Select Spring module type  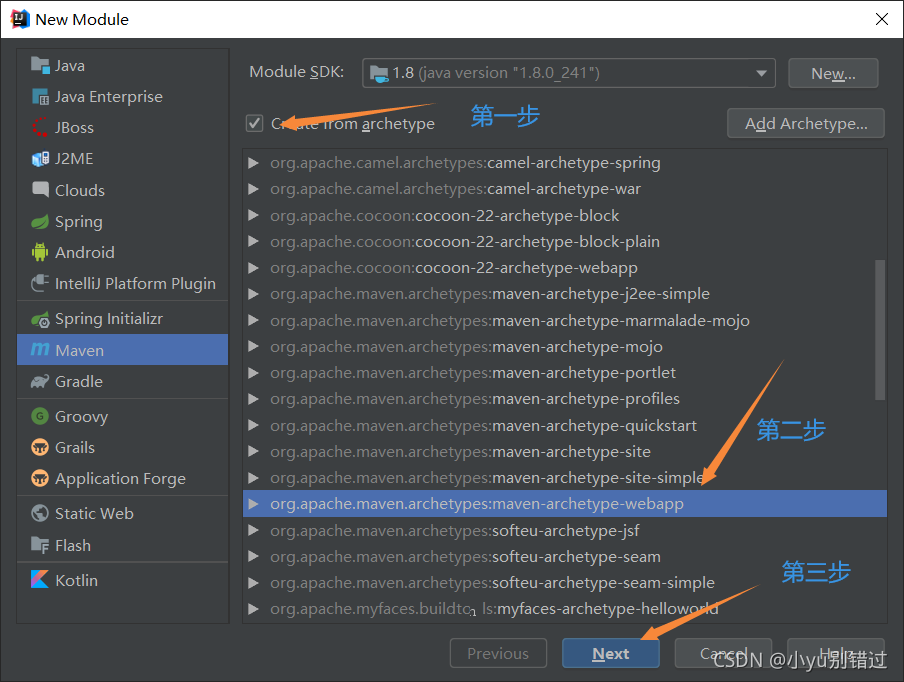(123, 221)
